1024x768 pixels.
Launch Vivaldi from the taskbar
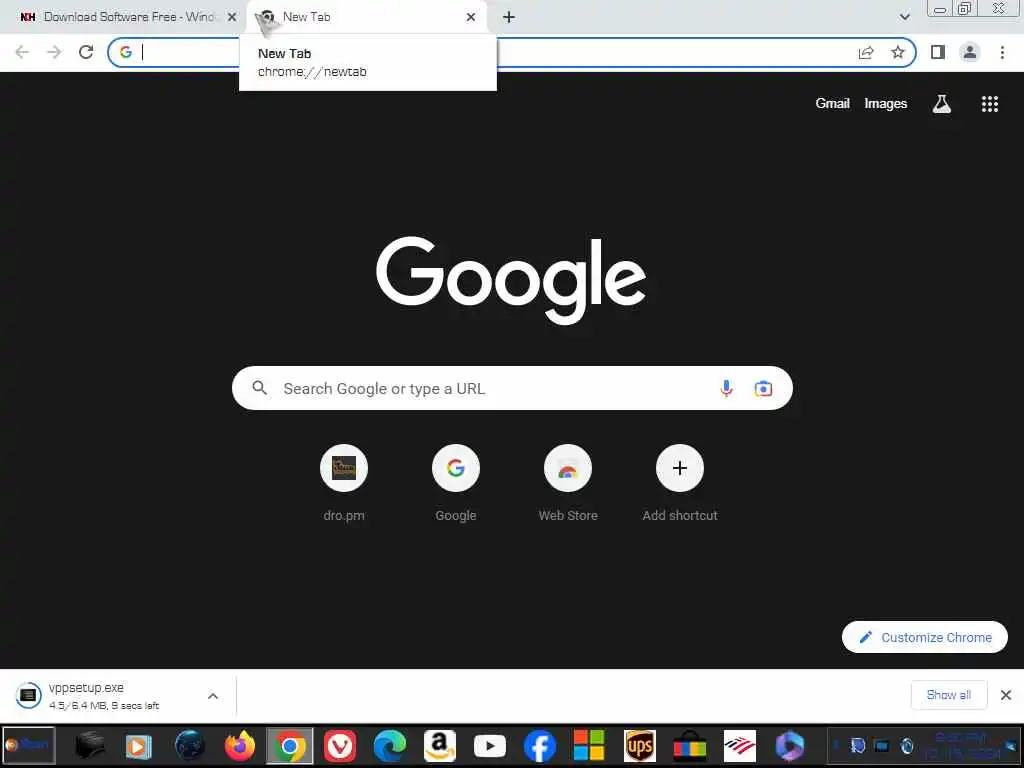tap(340, 746)
